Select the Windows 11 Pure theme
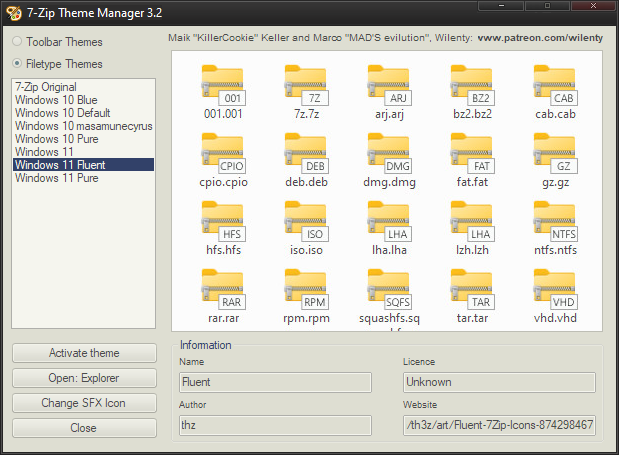Screen dimensions: 619x455 point(83,178)
